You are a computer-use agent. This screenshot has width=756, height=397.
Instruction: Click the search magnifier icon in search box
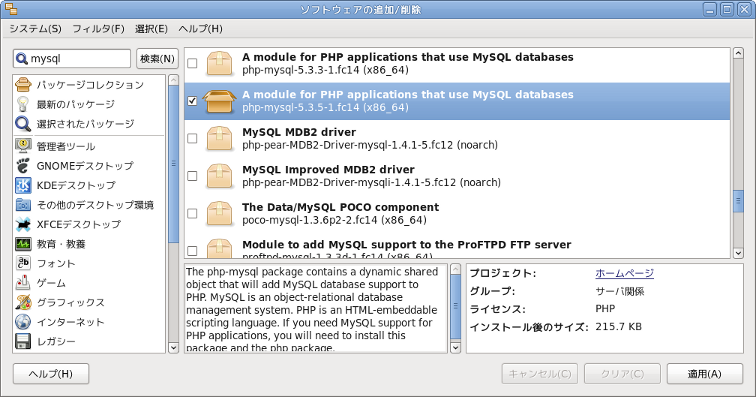[x=22, y=59]
